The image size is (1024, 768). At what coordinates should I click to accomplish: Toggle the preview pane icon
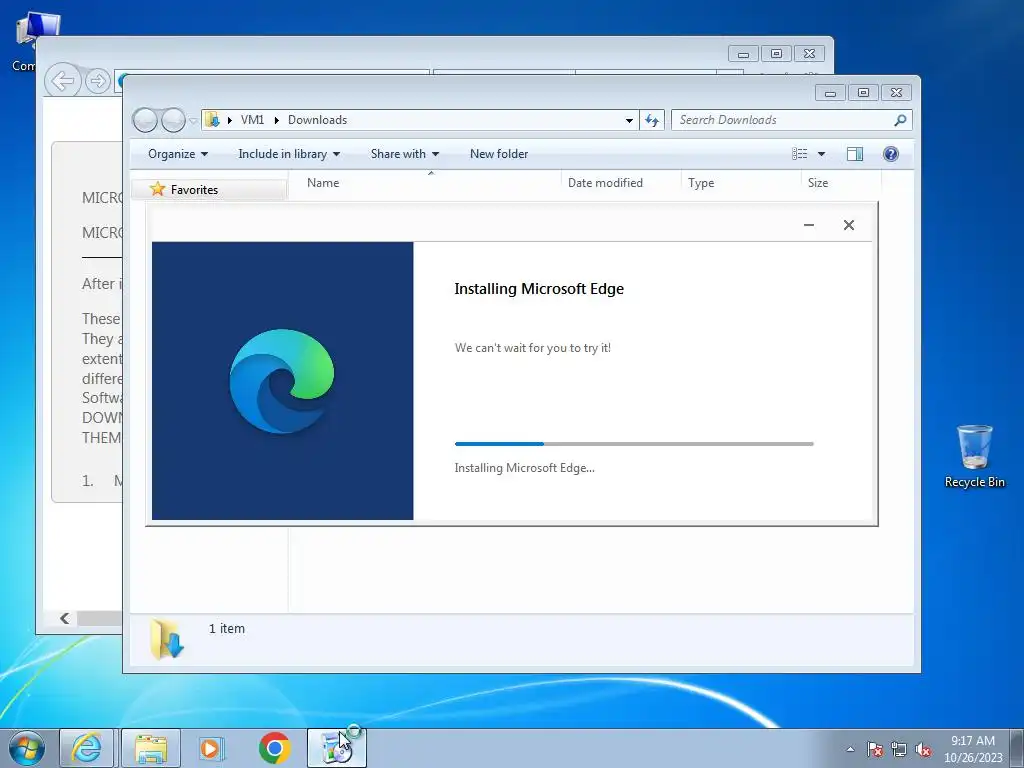pos(855,154)
